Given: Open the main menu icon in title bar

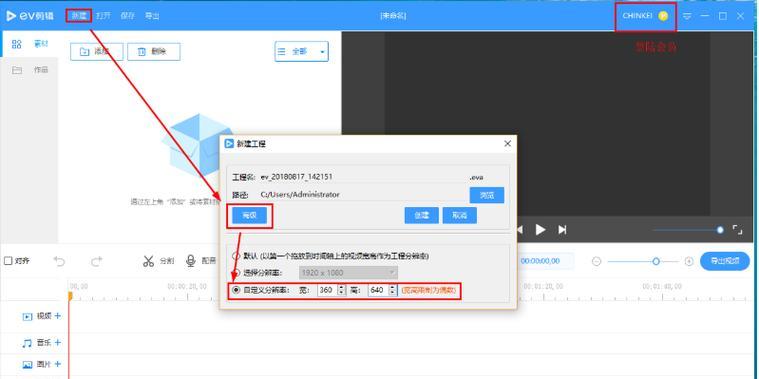Looking at the screenshot, I should tap(687, 16).
